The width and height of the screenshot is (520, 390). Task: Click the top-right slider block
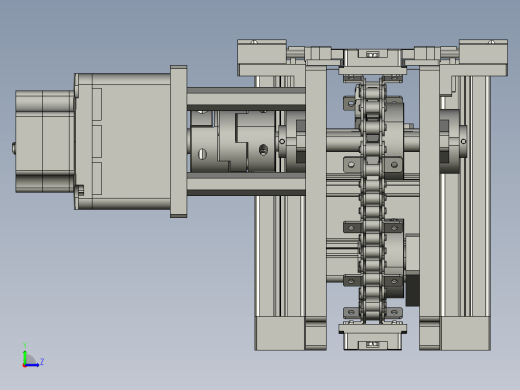point(483,57)
